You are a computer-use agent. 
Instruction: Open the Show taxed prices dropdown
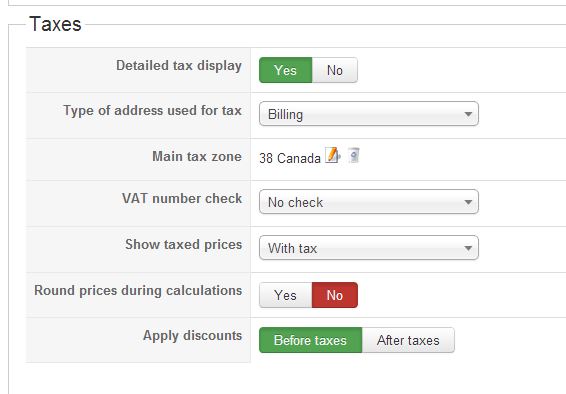(369, 248)
